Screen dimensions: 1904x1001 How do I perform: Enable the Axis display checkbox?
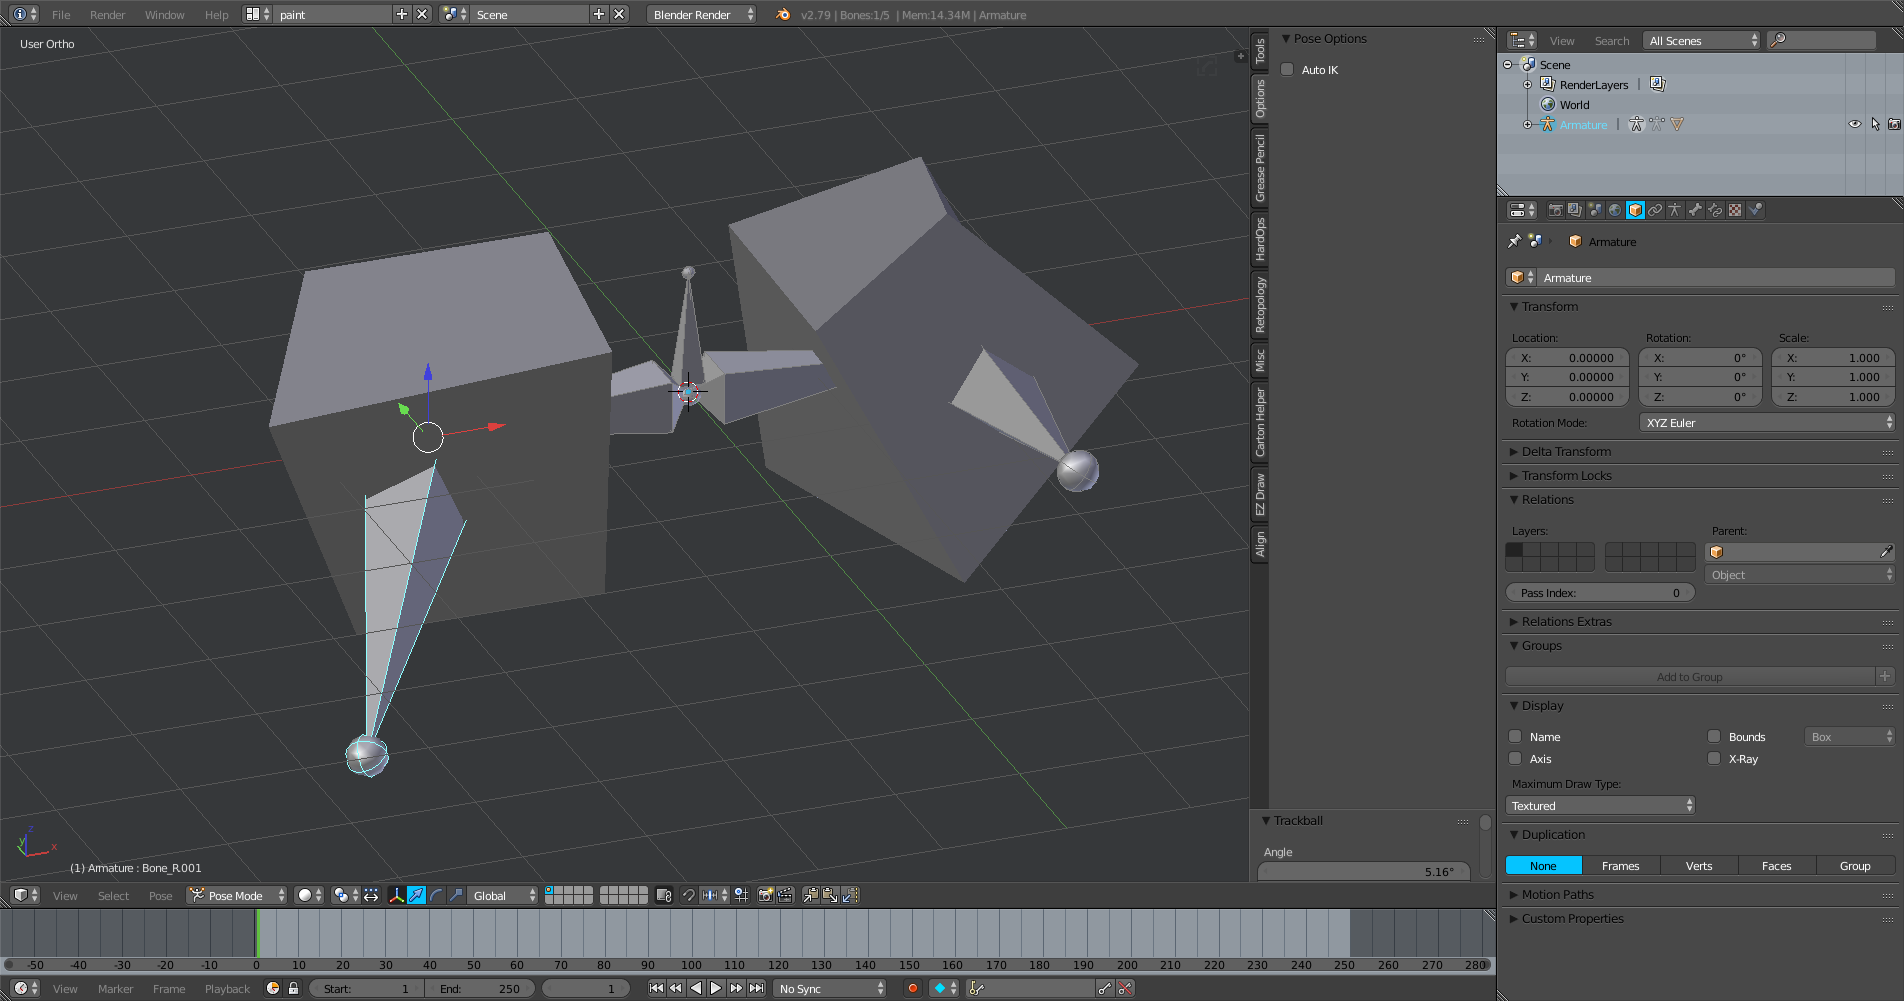click(x=1515, y=759)
